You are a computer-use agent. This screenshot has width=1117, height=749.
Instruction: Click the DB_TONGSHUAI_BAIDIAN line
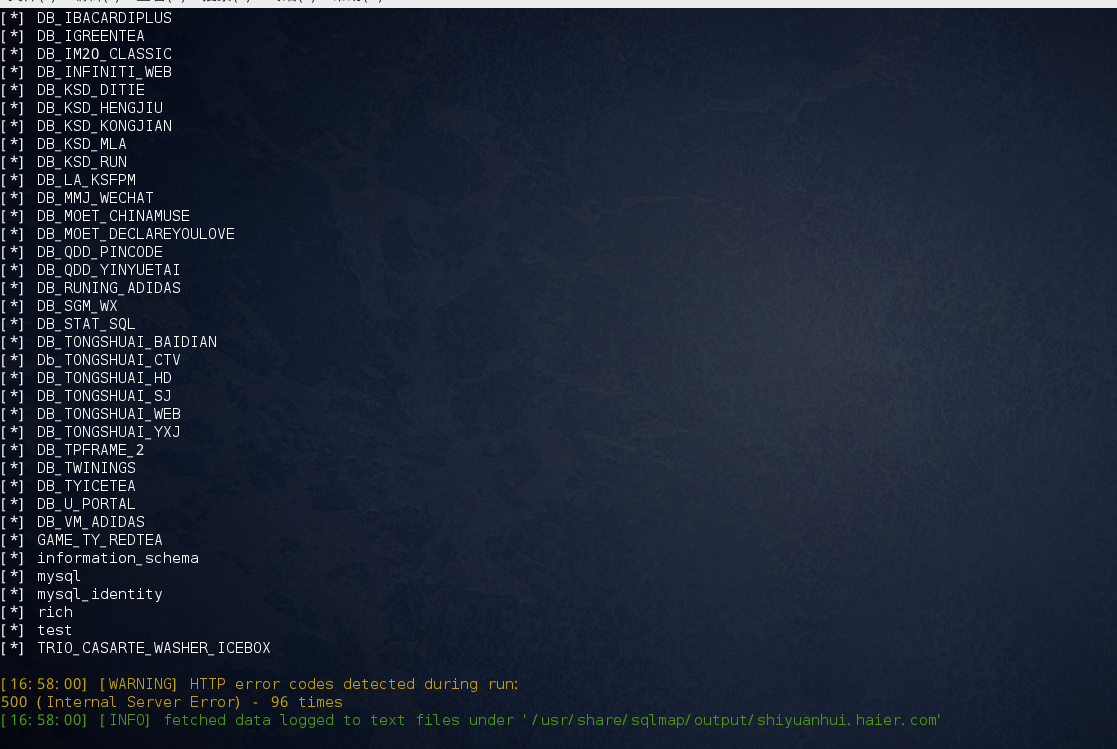[127, 342]
